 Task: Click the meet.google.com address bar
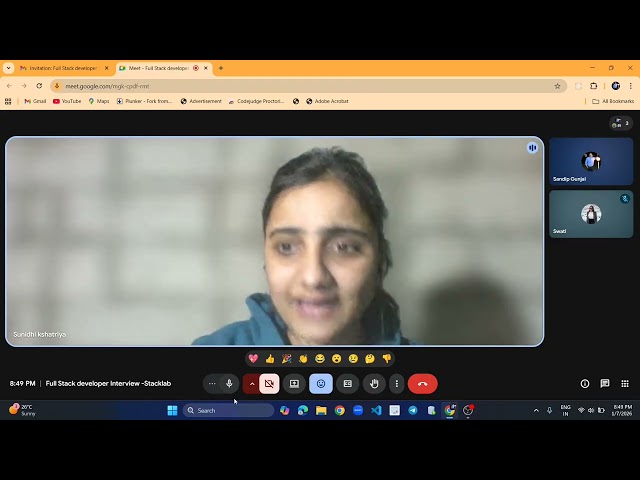point(308,86)
